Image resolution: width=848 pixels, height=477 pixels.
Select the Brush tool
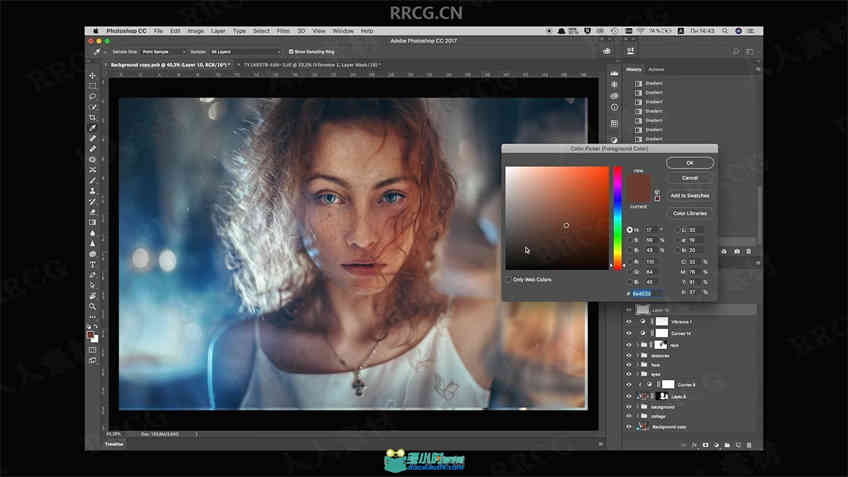(x=92, y=181)
